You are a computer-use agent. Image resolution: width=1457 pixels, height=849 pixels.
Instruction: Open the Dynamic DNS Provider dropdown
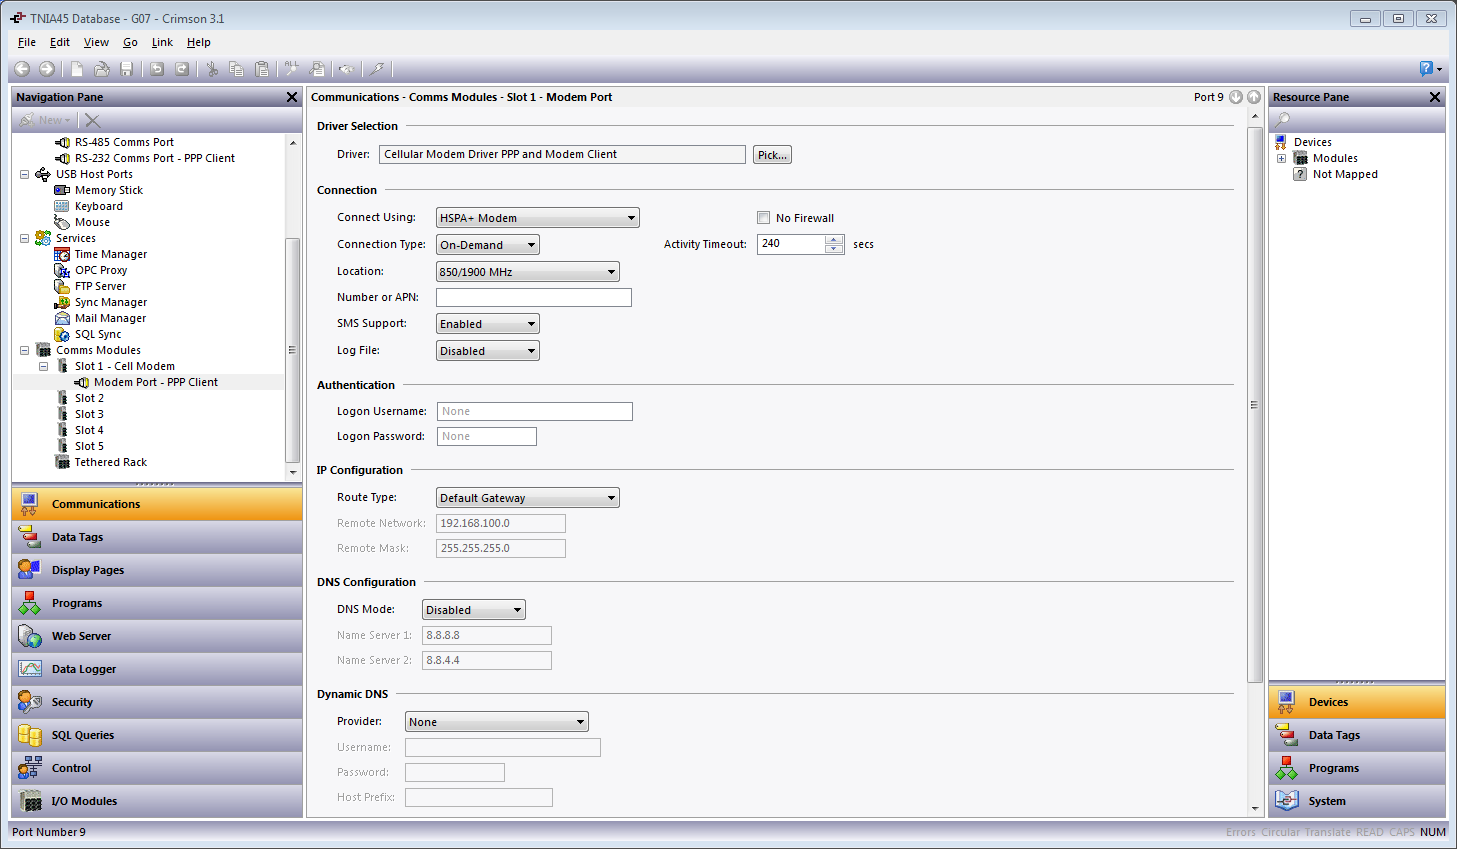click(497, 722)
